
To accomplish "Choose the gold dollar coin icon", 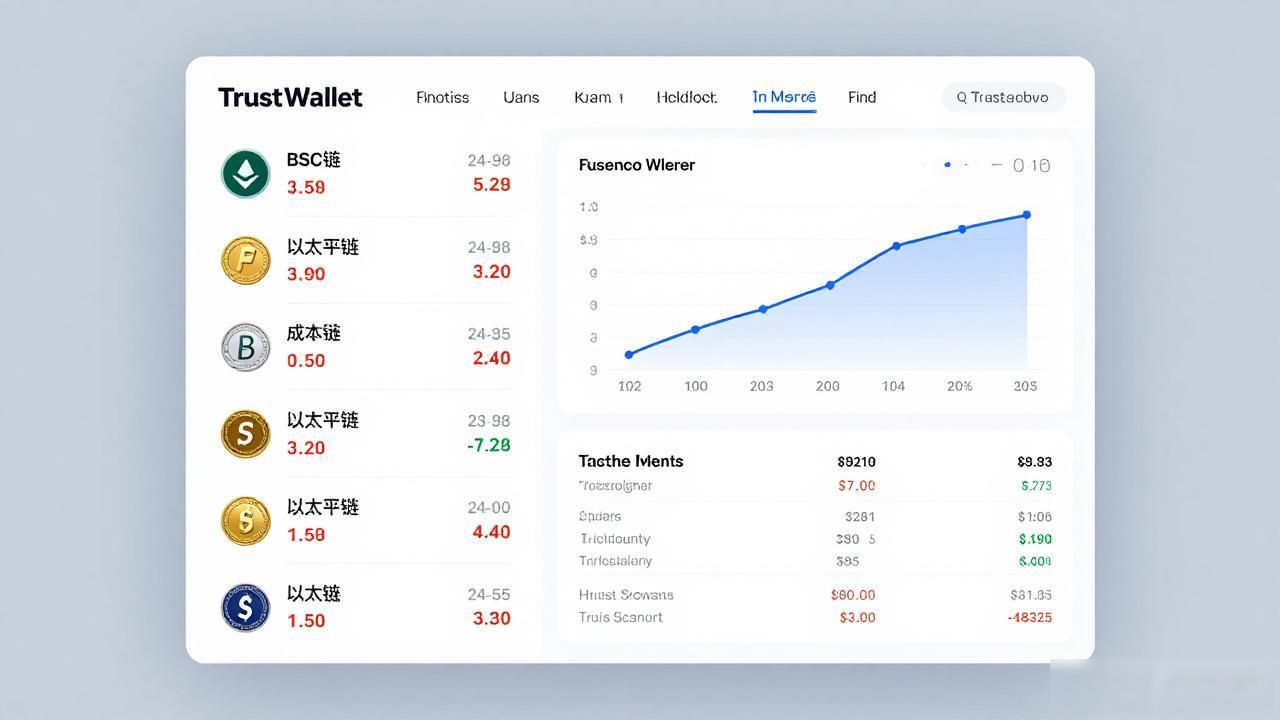I will click(245, 521).
